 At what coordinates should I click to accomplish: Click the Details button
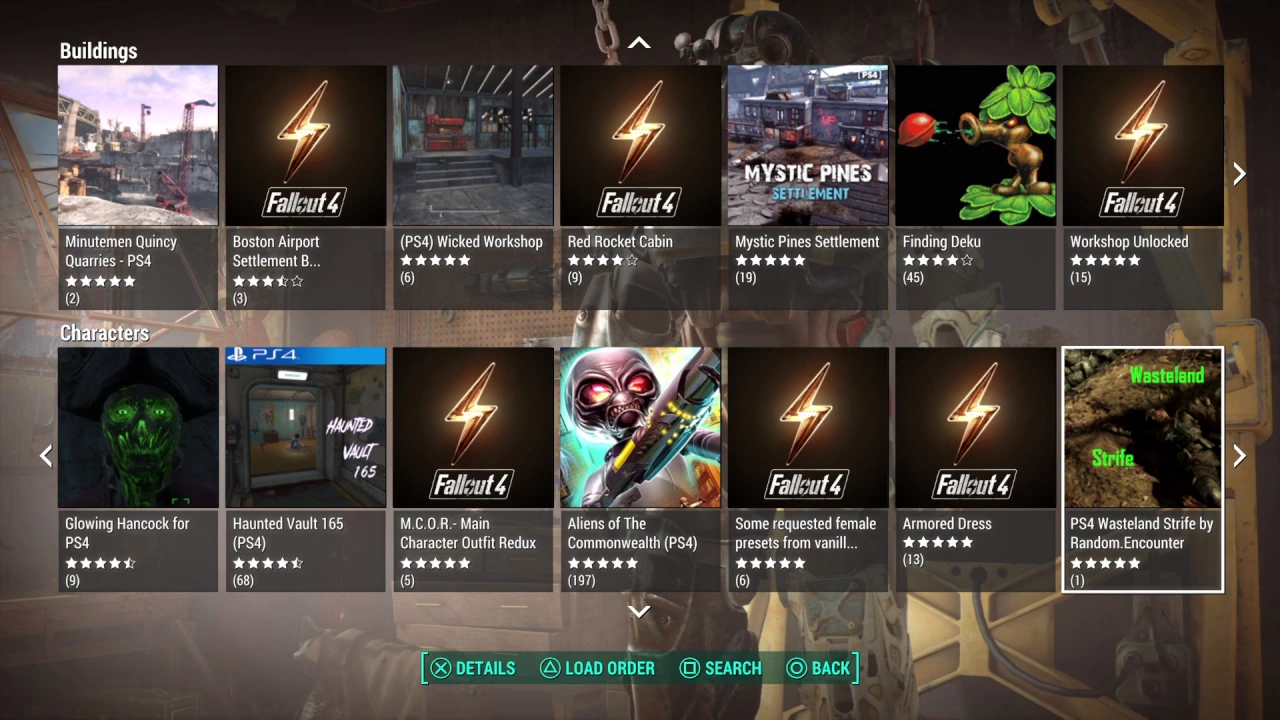click(473, 668)
